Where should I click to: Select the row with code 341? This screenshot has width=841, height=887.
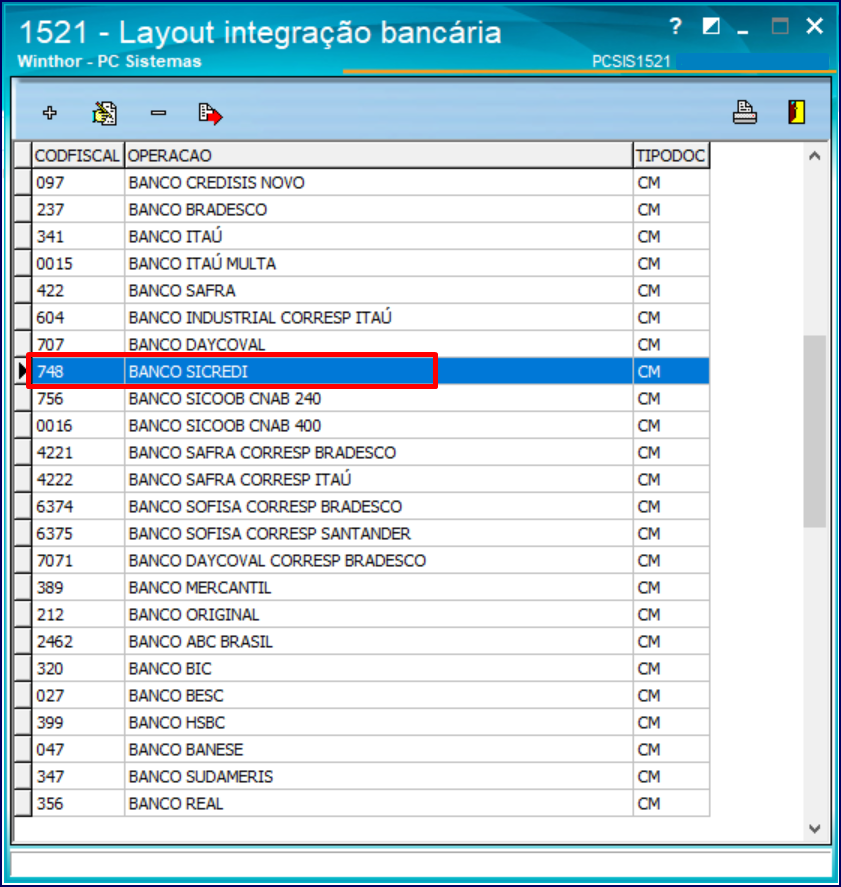tap(370, 236)
